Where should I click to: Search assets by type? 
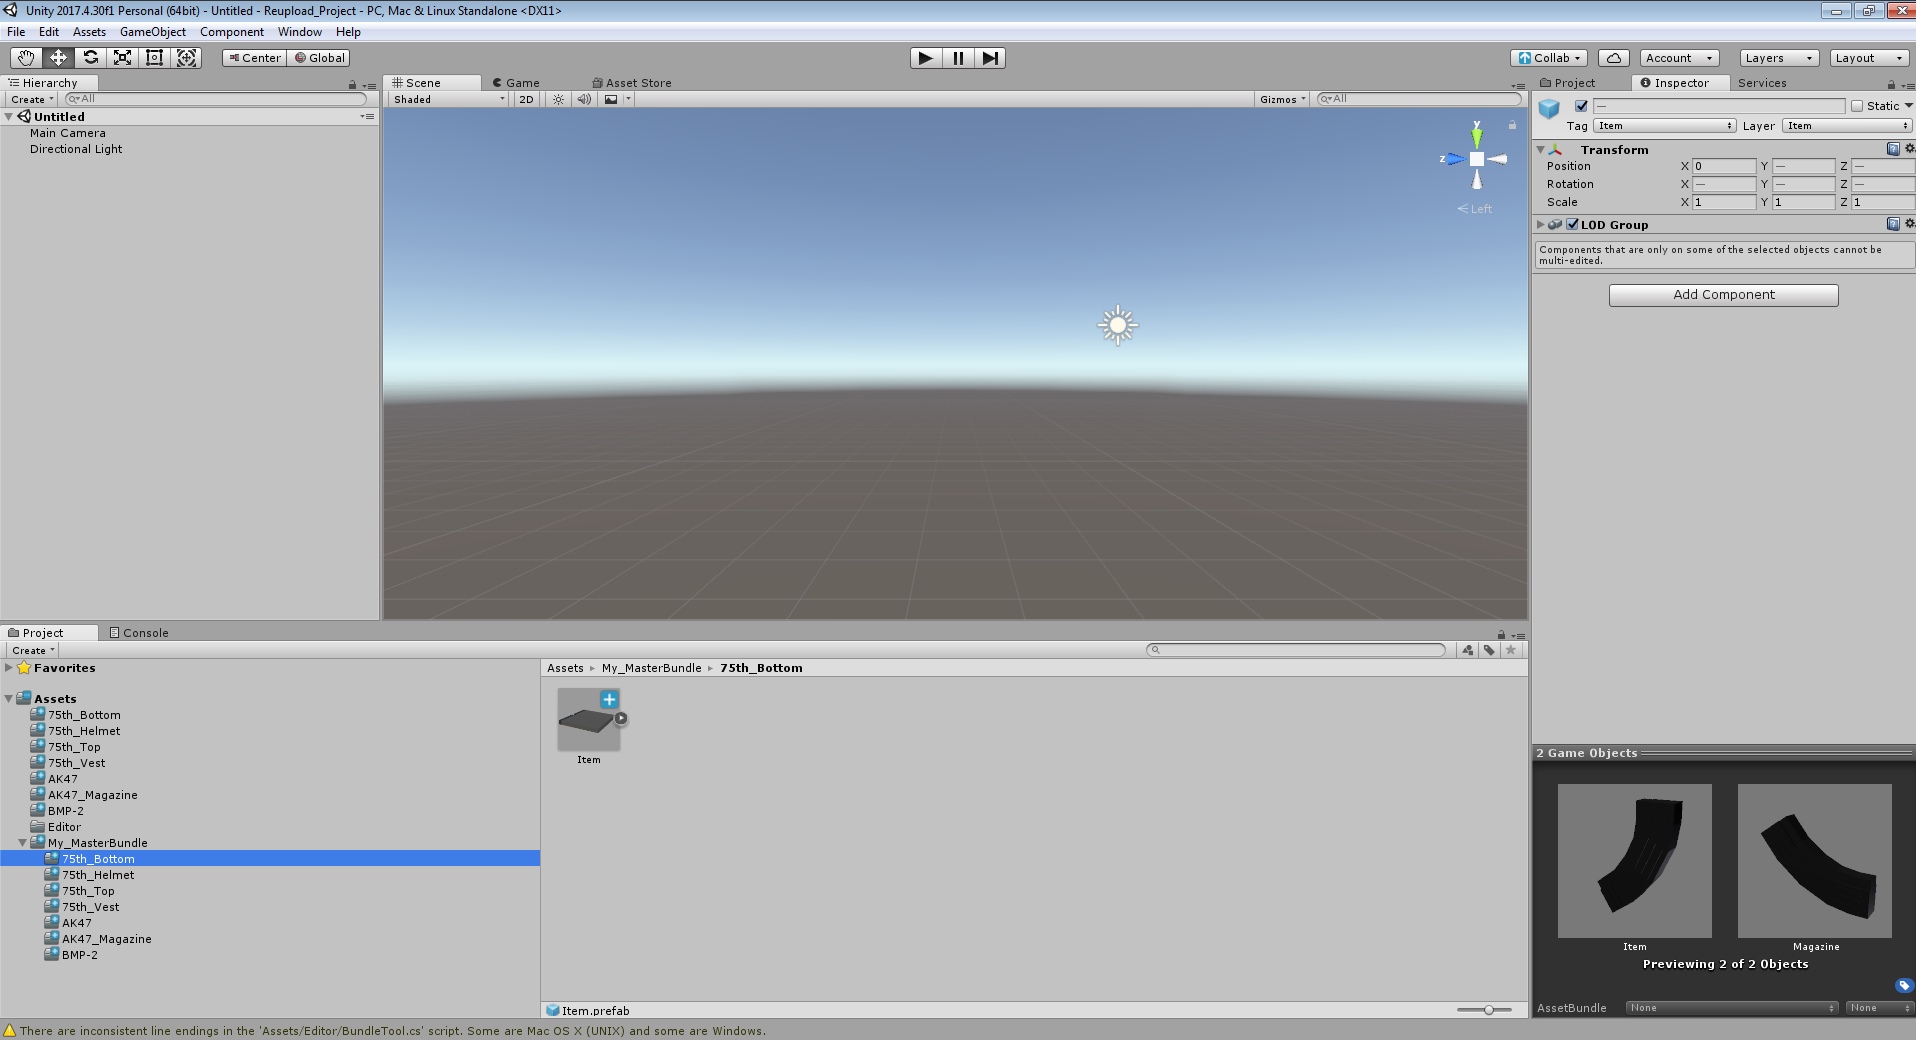tap(1468, 650)
